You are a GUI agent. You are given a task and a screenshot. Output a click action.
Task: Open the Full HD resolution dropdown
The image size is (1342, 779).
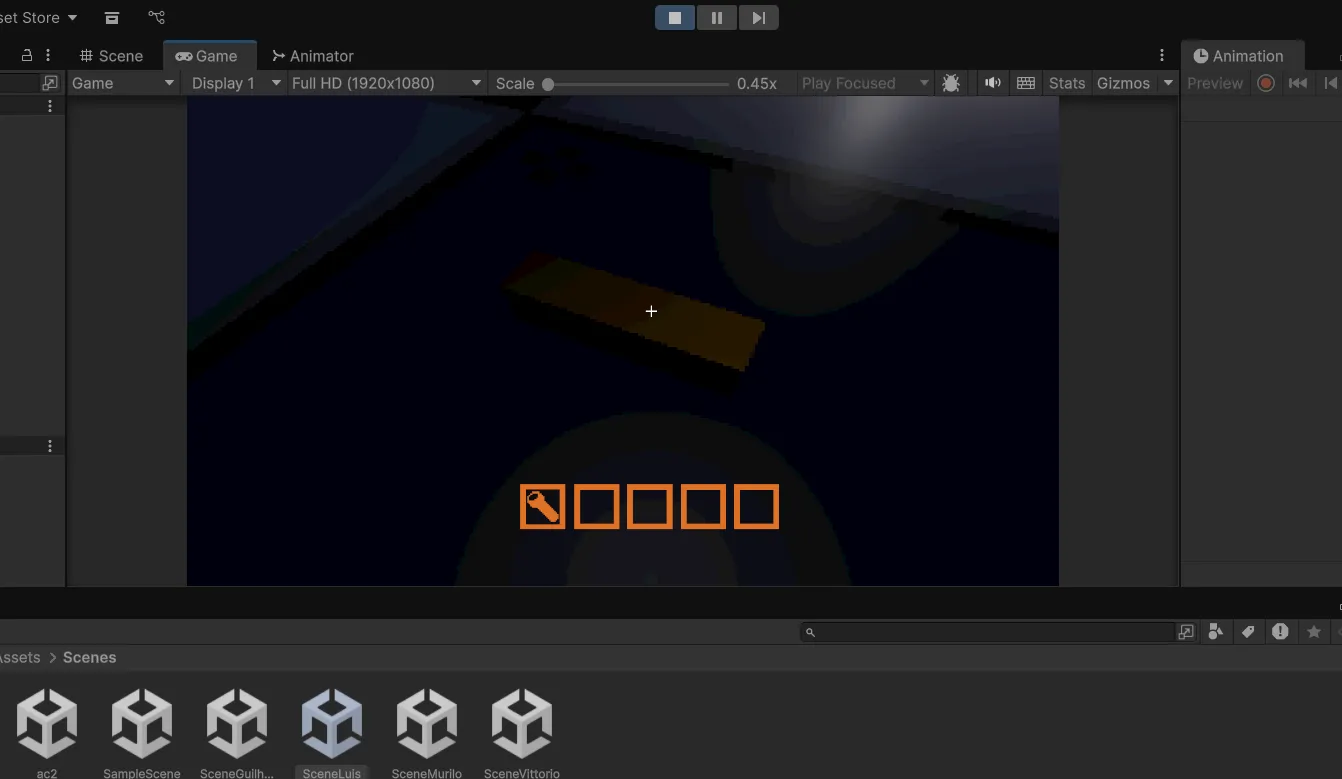click(x=384, y=83)
